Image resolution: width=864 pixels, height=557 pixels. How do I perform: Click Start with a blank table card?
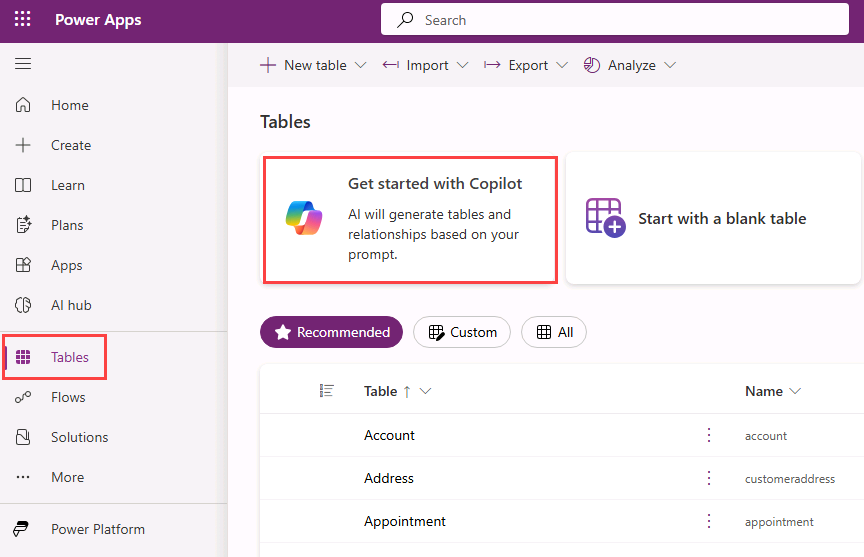pyautogui.click(x=713, y=218)
